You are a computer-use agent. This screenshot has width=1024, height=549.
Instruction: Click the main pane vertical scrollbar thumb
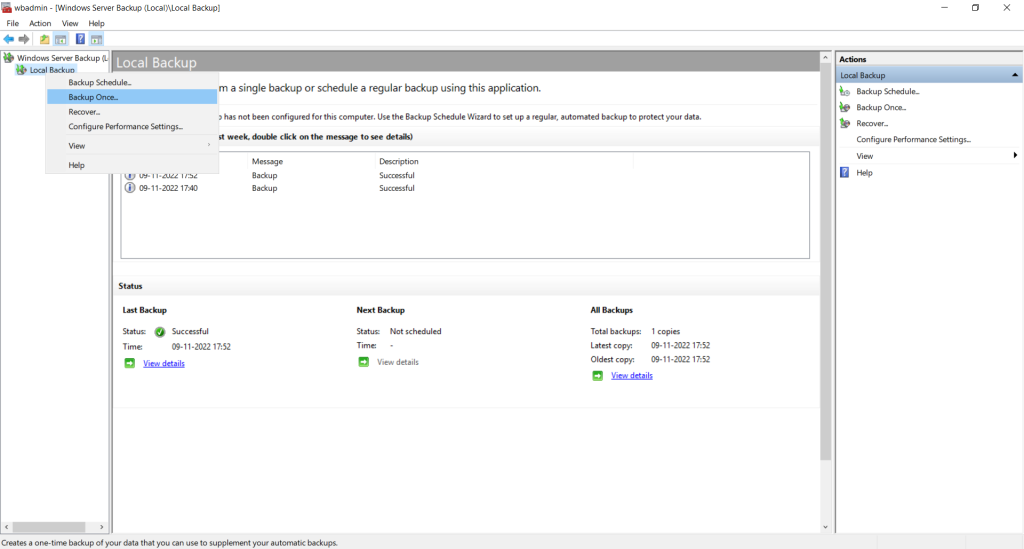(825, 262)
